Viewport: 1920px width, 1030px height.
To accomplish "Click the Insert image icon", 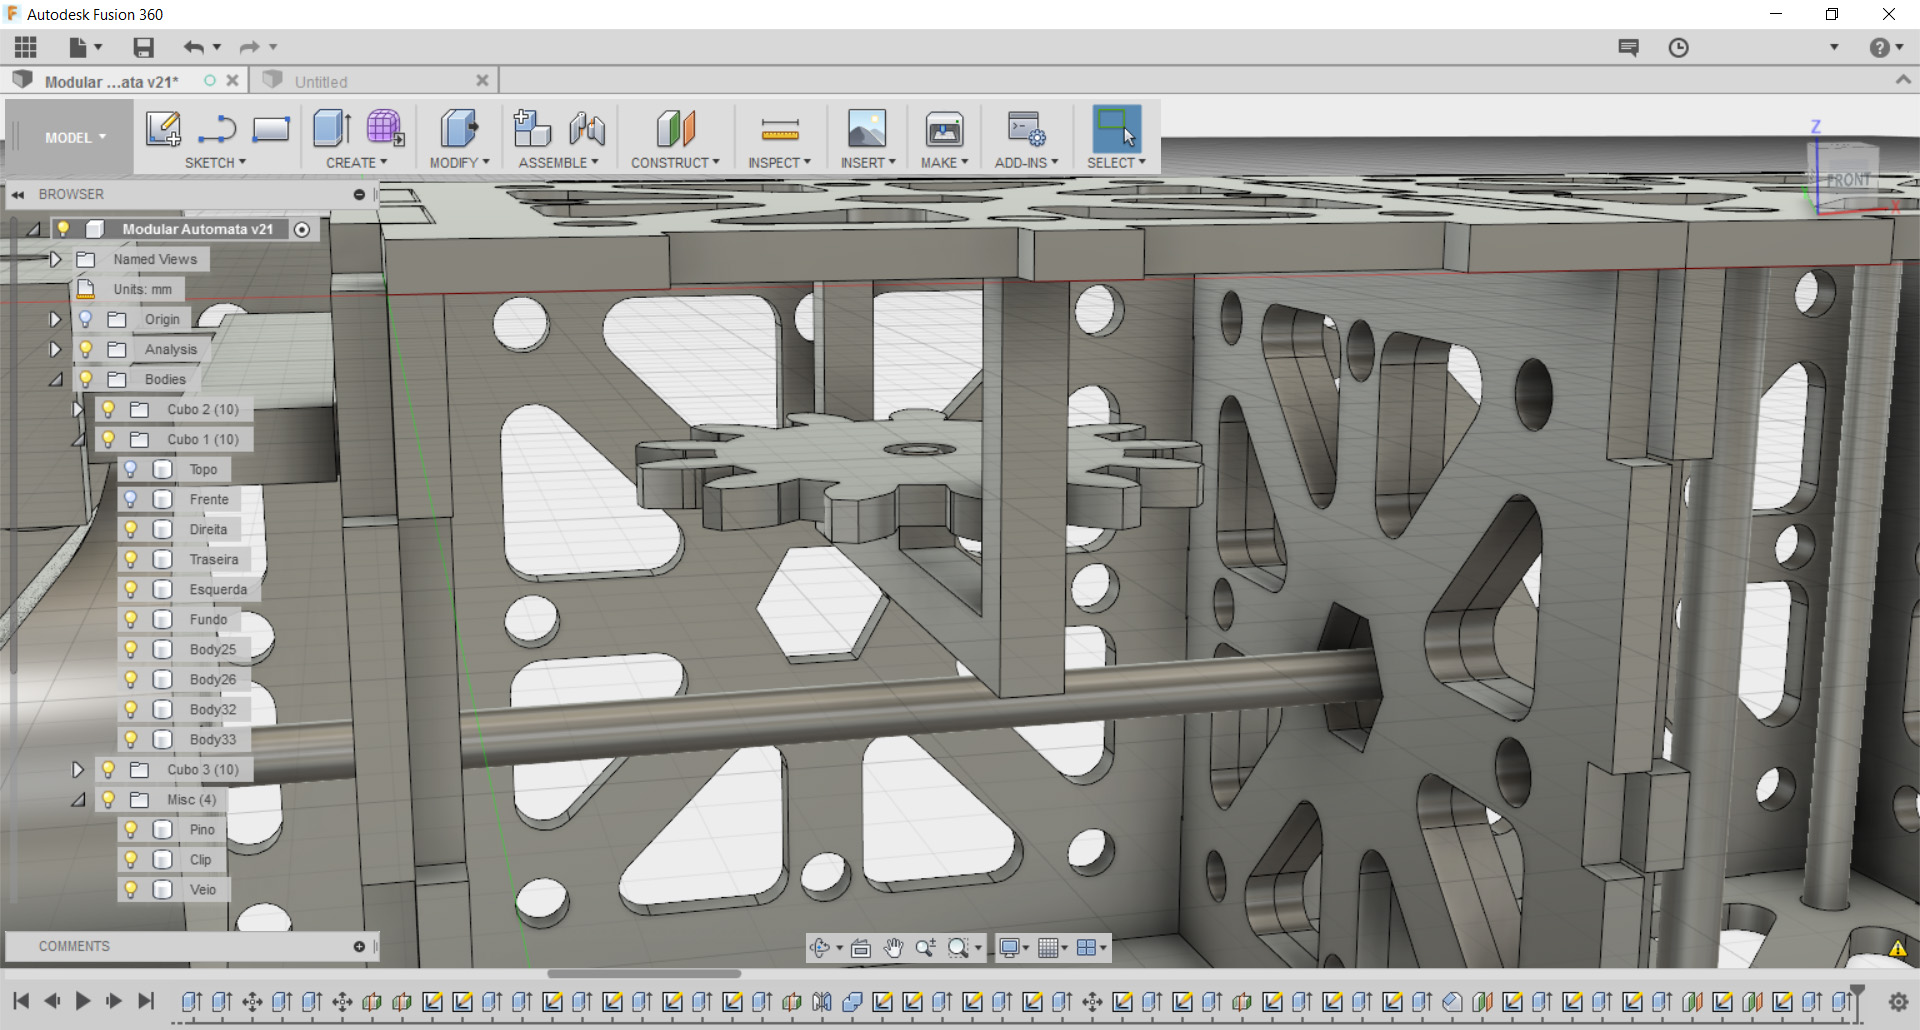I will (867, 129).
